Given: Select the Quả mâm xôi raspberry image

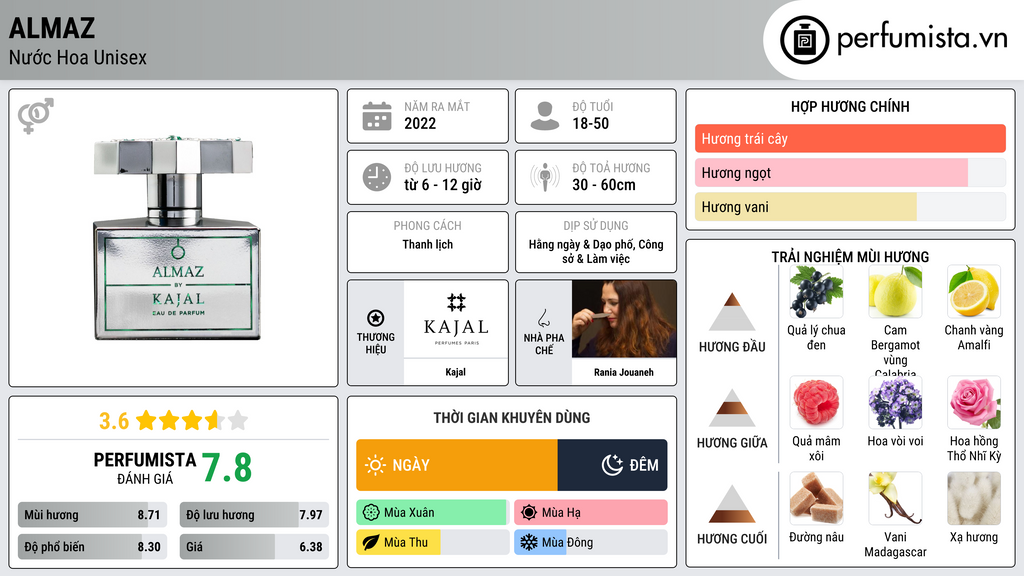Looking at the screenshot, I should pos(816,402).
